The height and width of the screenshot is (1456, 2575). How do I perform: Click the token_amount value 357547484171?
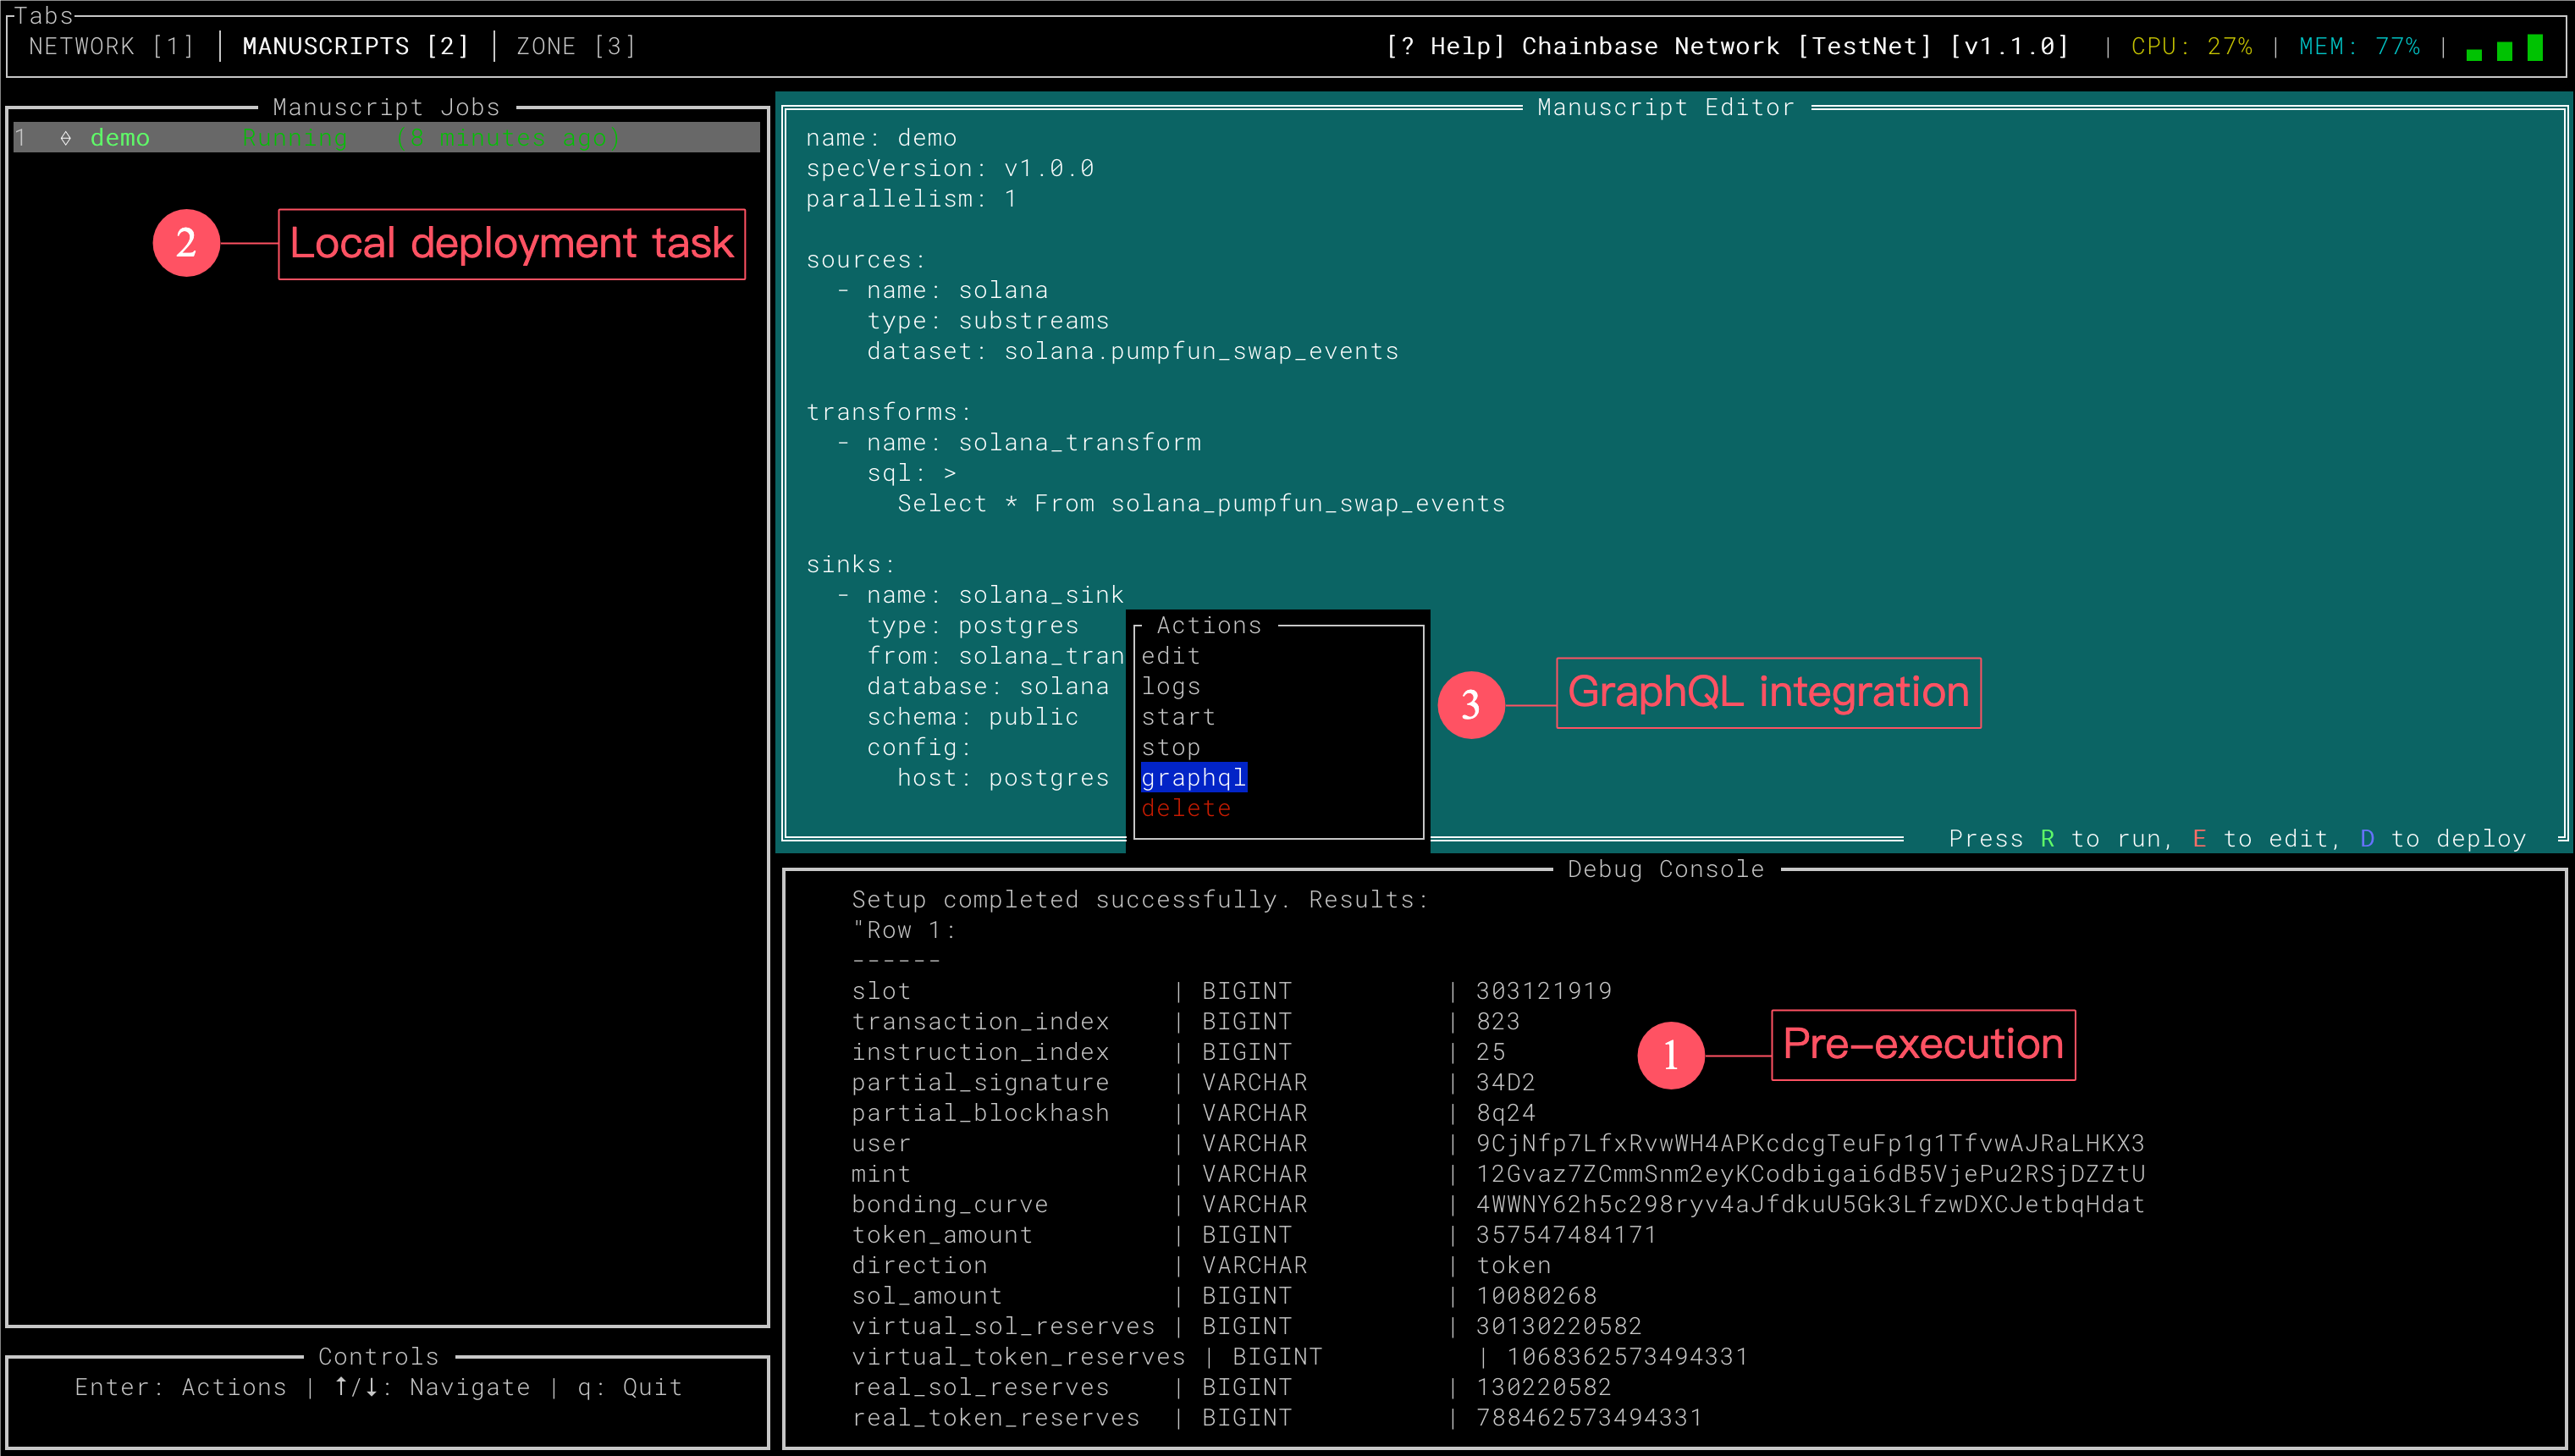1566,1236
